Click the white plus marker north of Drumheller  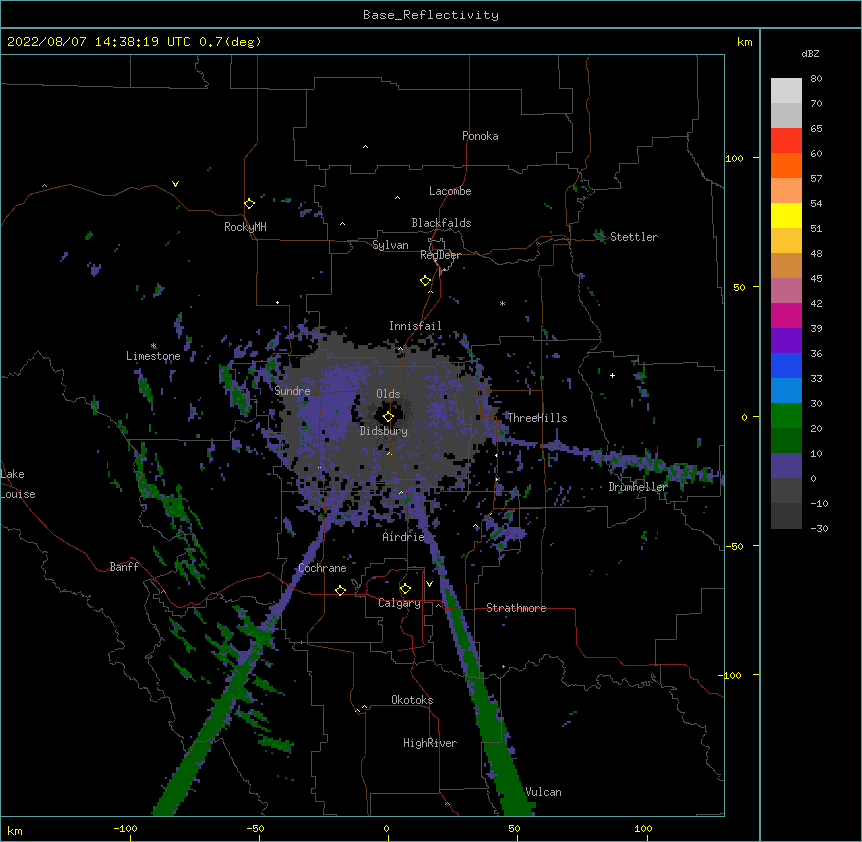point(612,375)
